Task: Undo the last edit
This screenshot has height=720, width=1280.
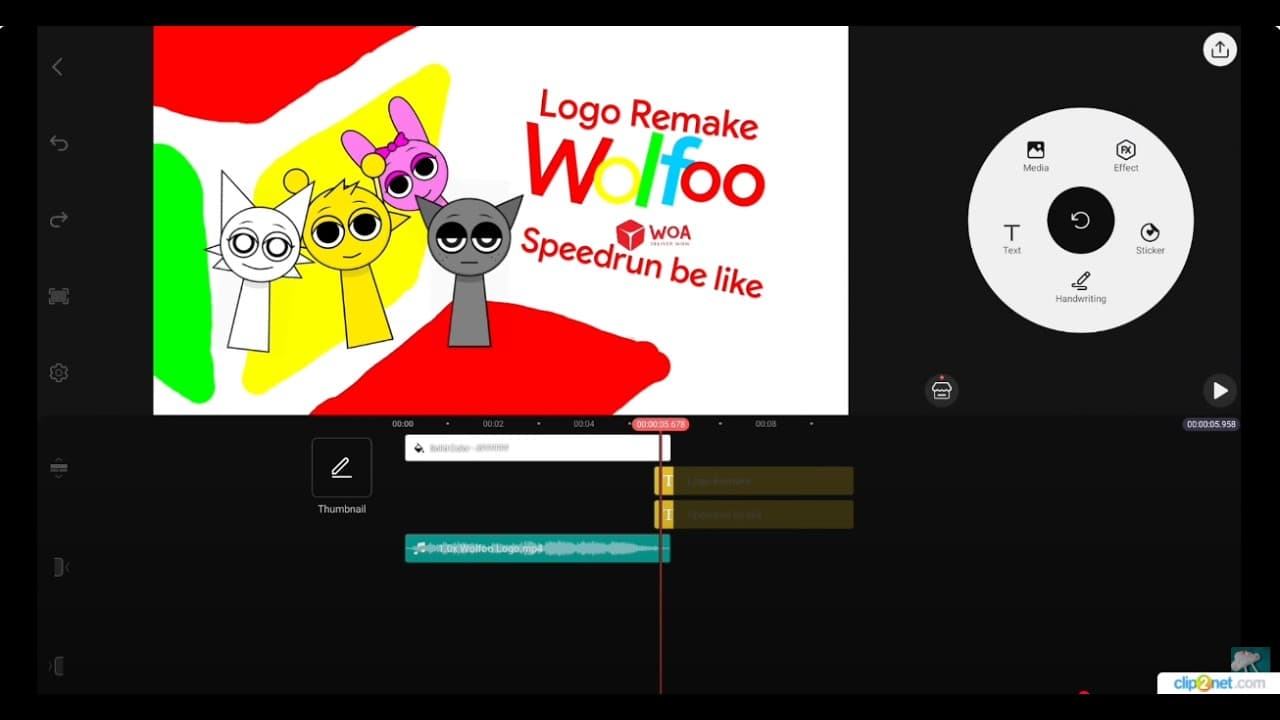Action: 59,143
